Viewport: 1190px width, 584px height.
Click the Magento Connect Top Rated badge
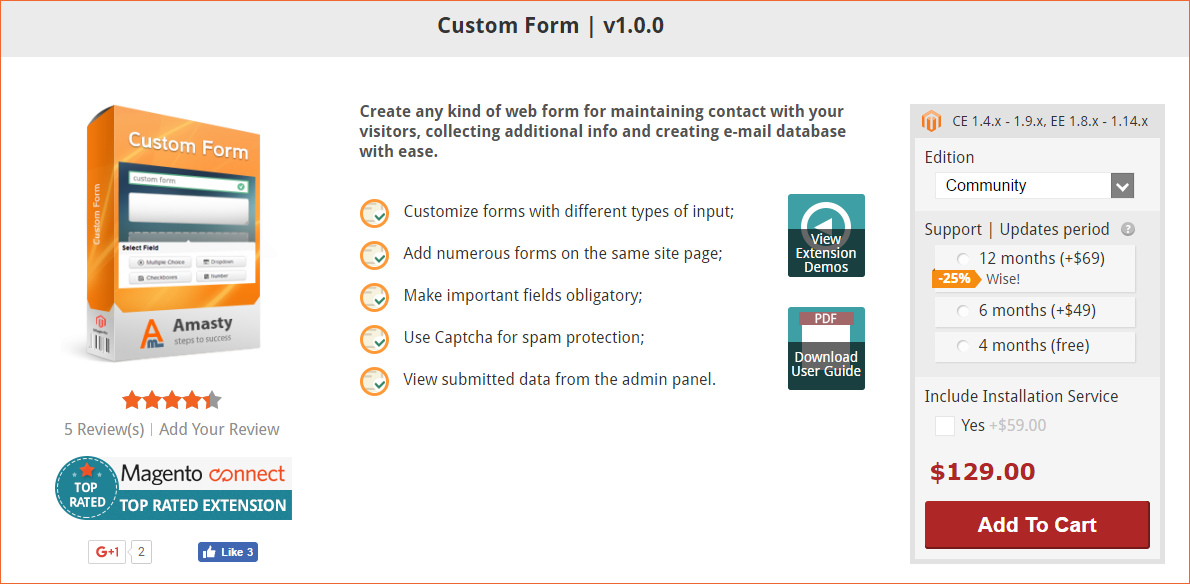click(x=174, y=488)
